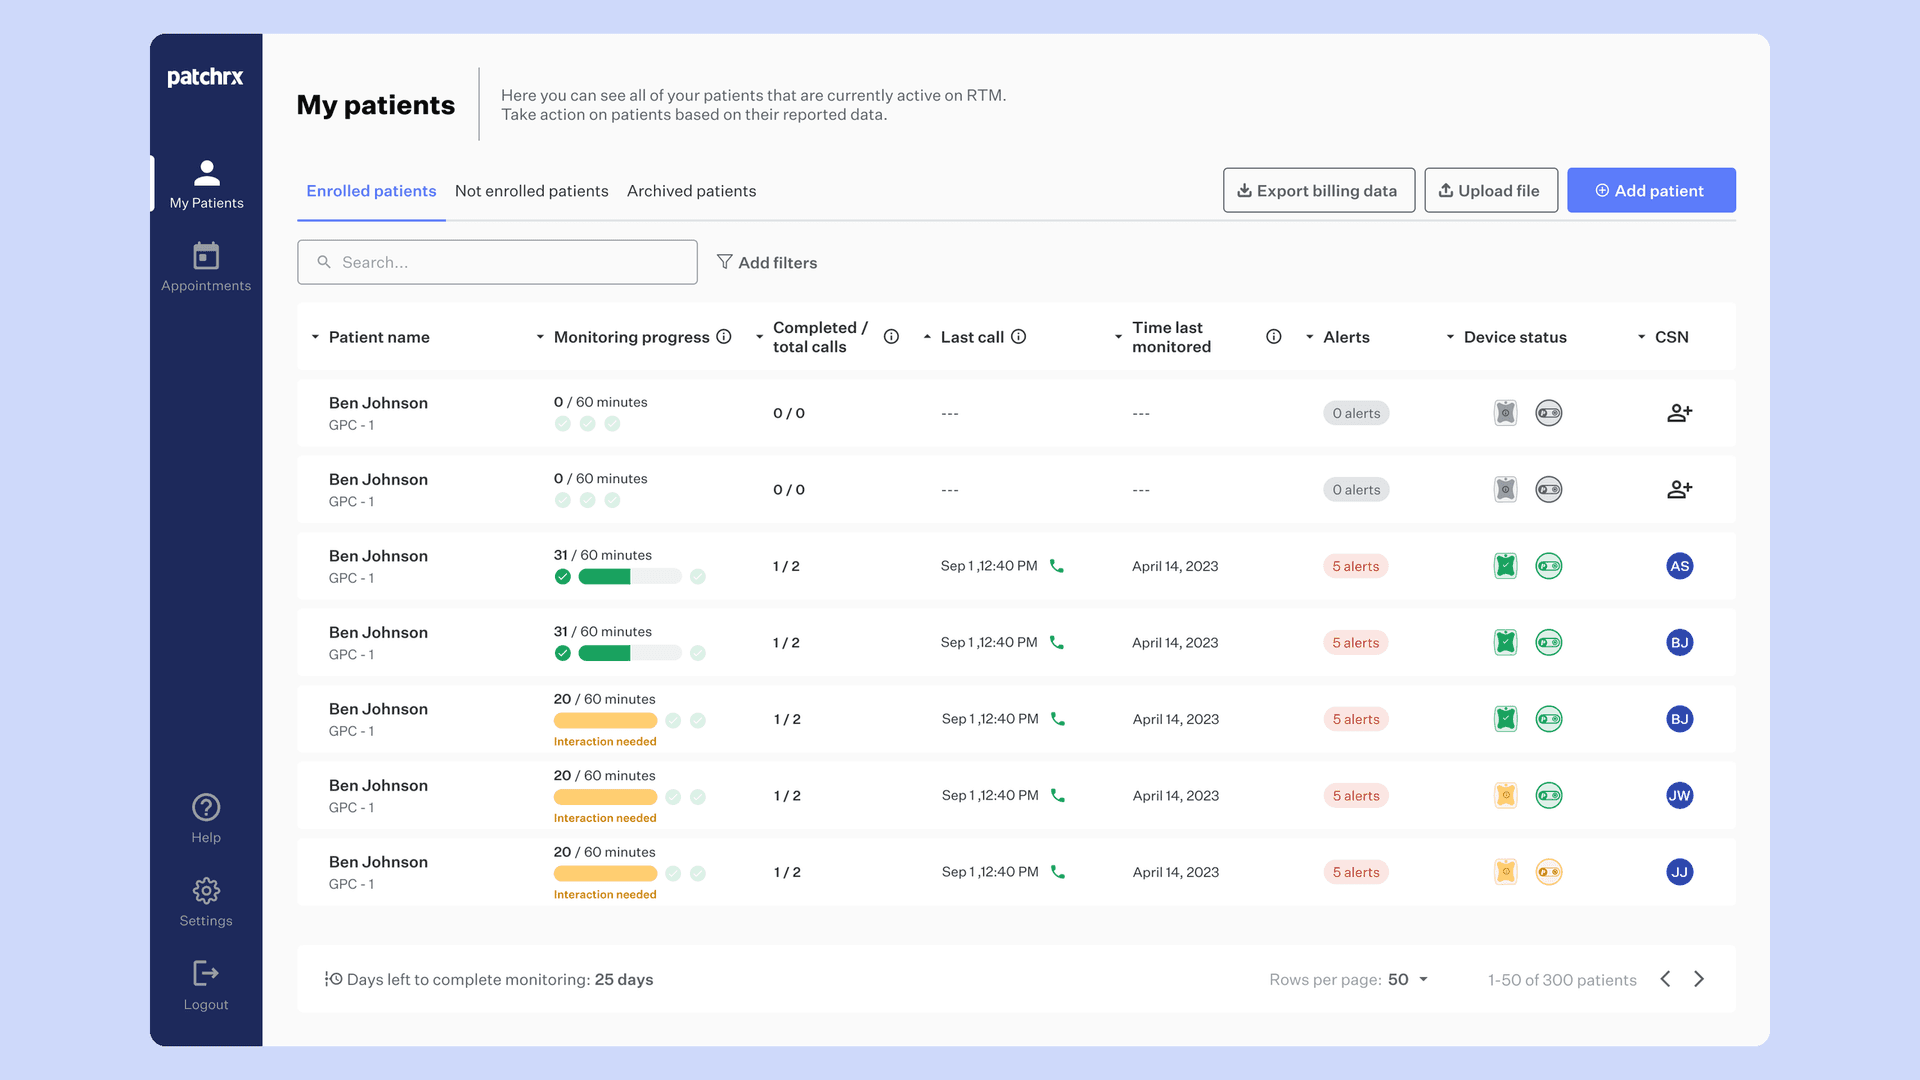The width and height of the screenshot is (1920, 1080).
Task: Click green progress bar in AS row
Action: coord(630,576)
